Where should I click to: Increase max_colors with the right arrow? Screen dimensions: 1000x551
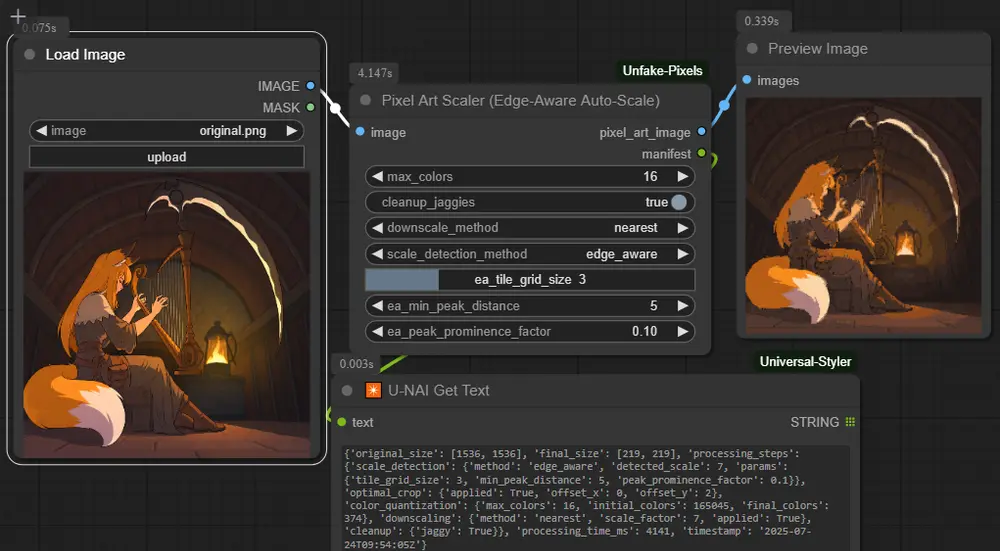pyautogui.click(x=682, y=176)
